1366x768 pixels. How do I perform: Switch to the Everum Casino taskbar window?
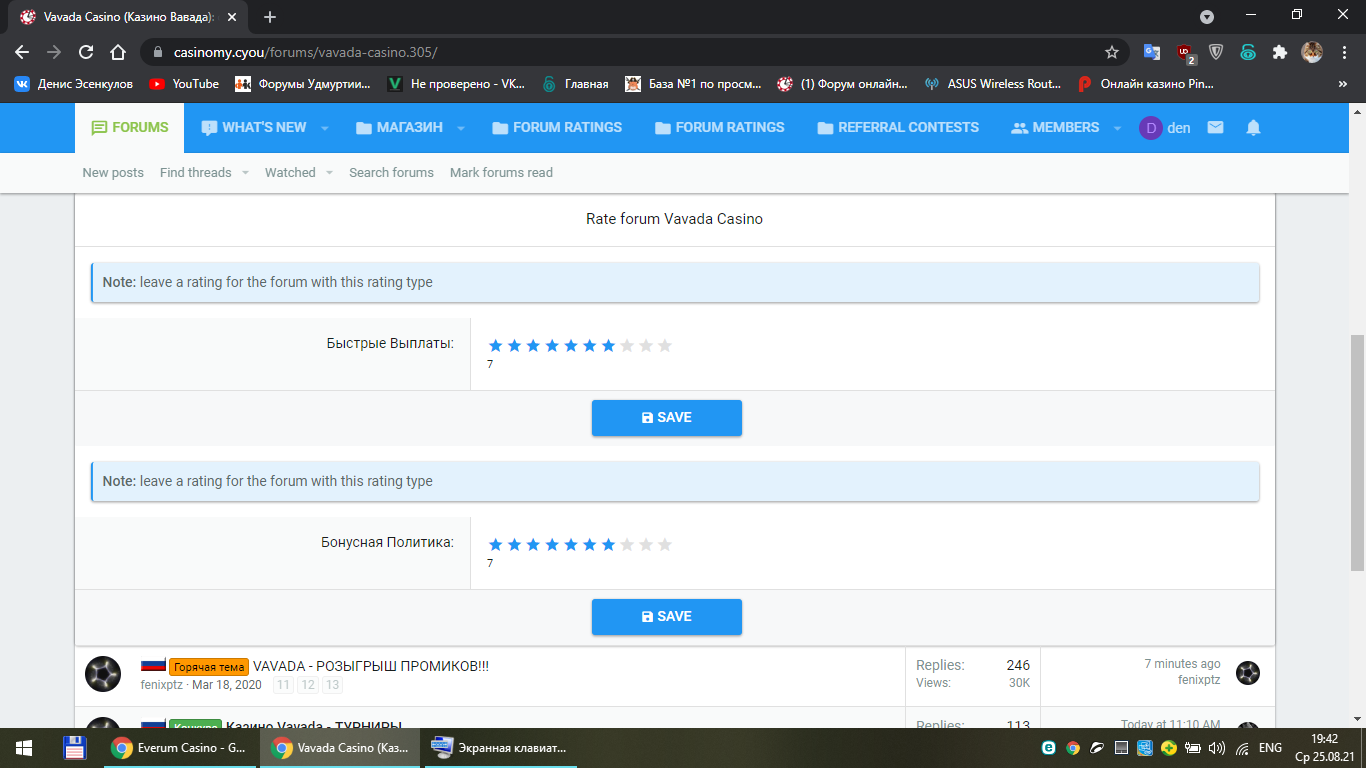181,747
